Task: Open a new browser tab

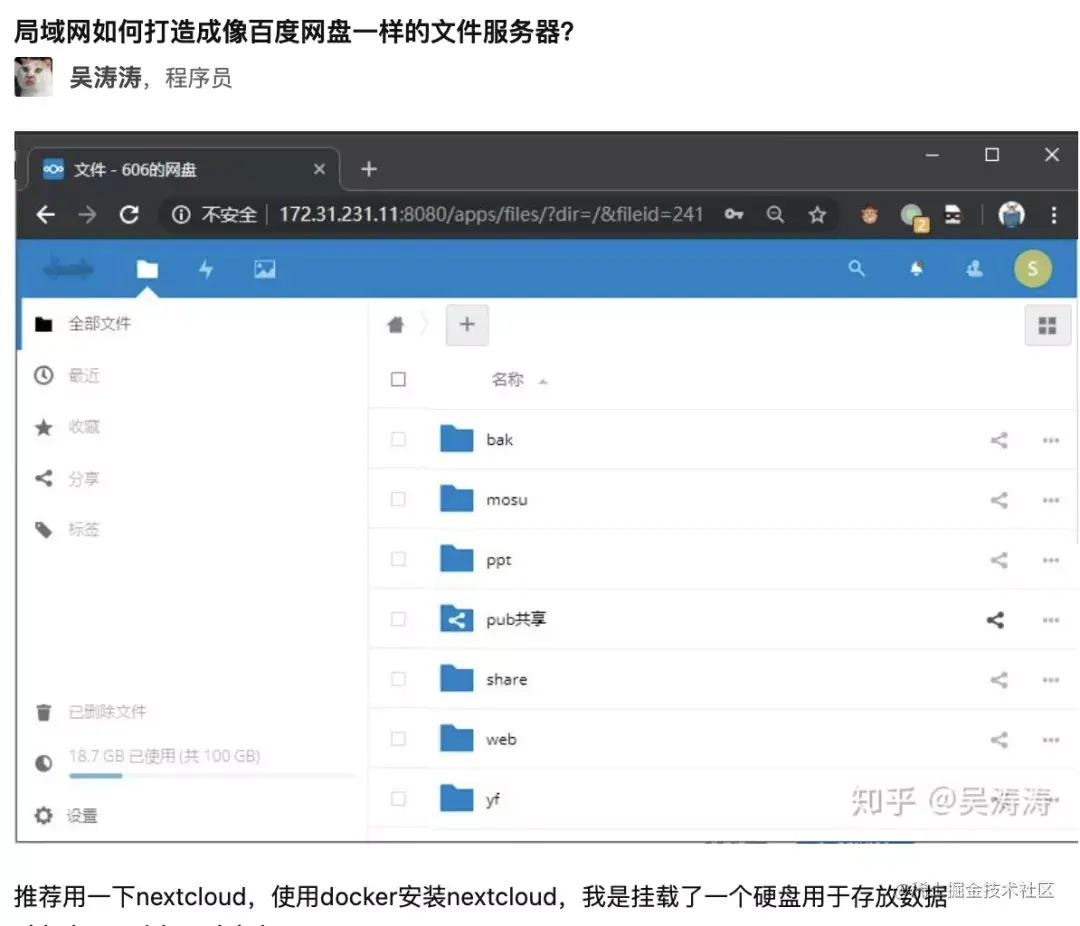Action: tap(368, 169)
